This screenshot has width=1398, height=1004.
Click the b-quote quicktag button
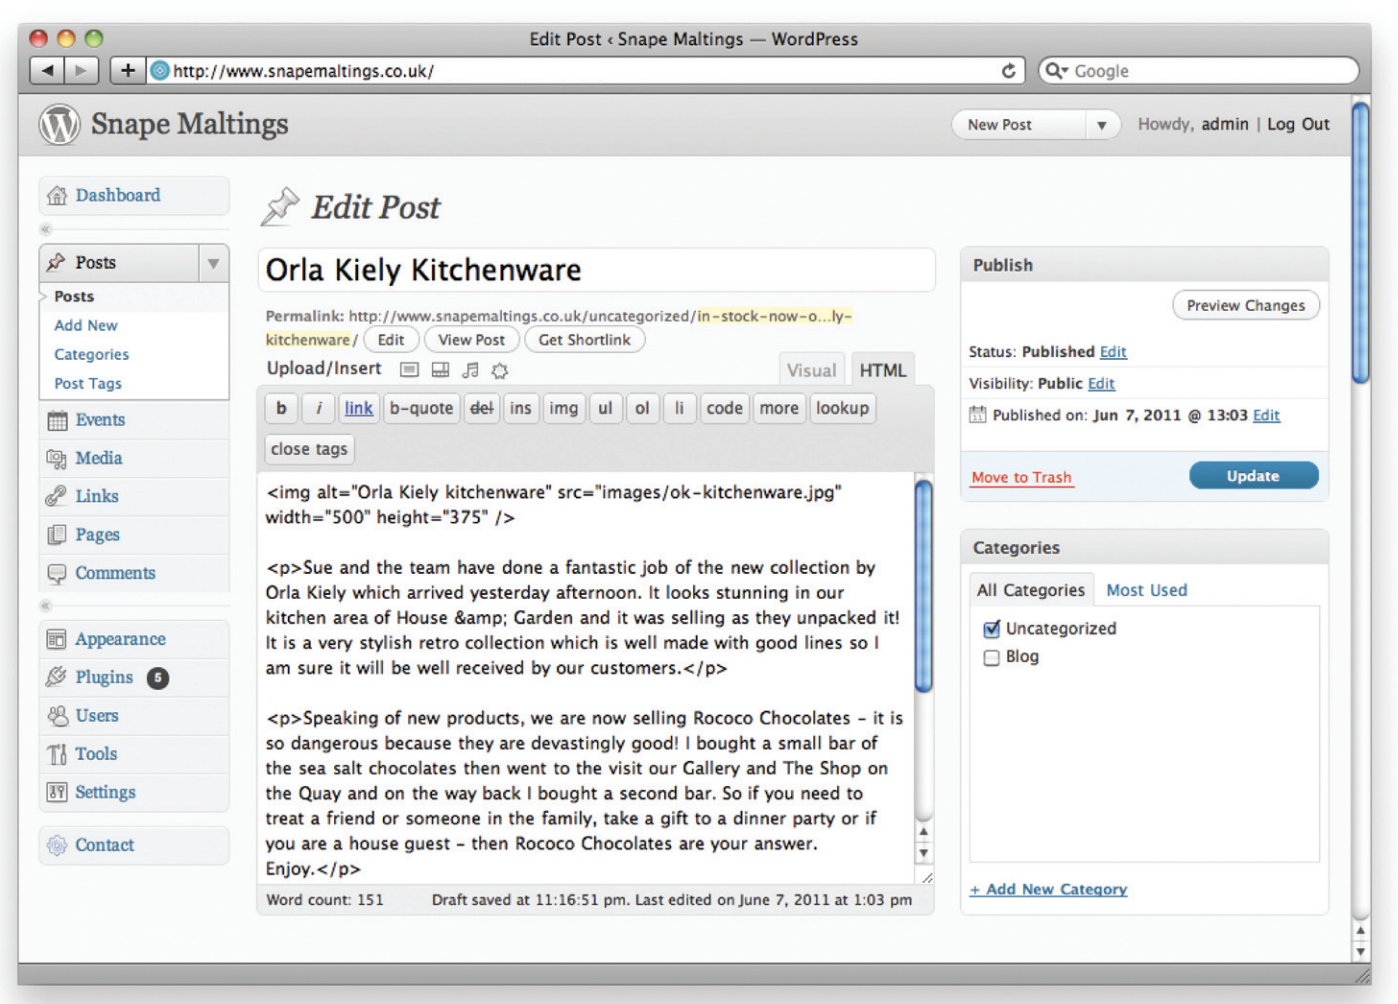click(x=421, y=408)
